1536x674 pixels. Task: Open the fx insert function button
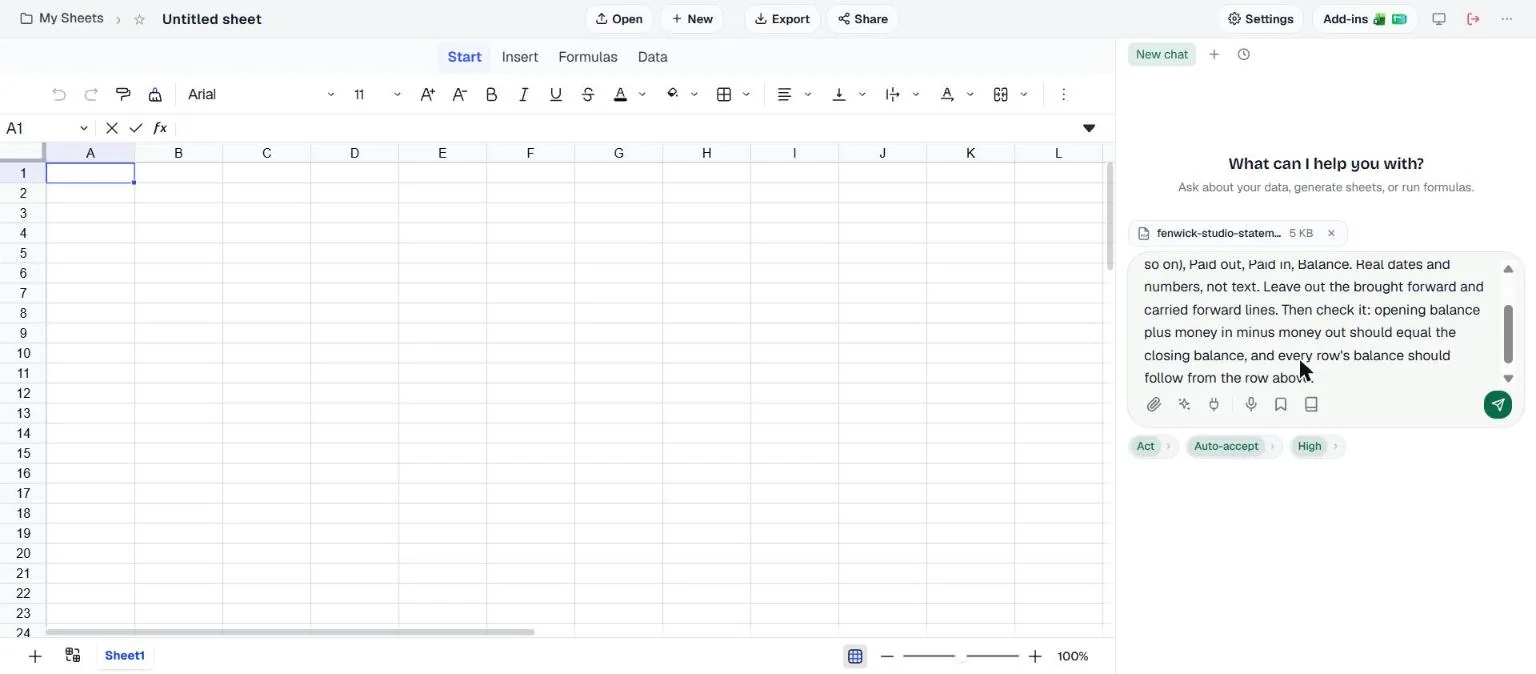pyautogui.click(x=160, y=128)
